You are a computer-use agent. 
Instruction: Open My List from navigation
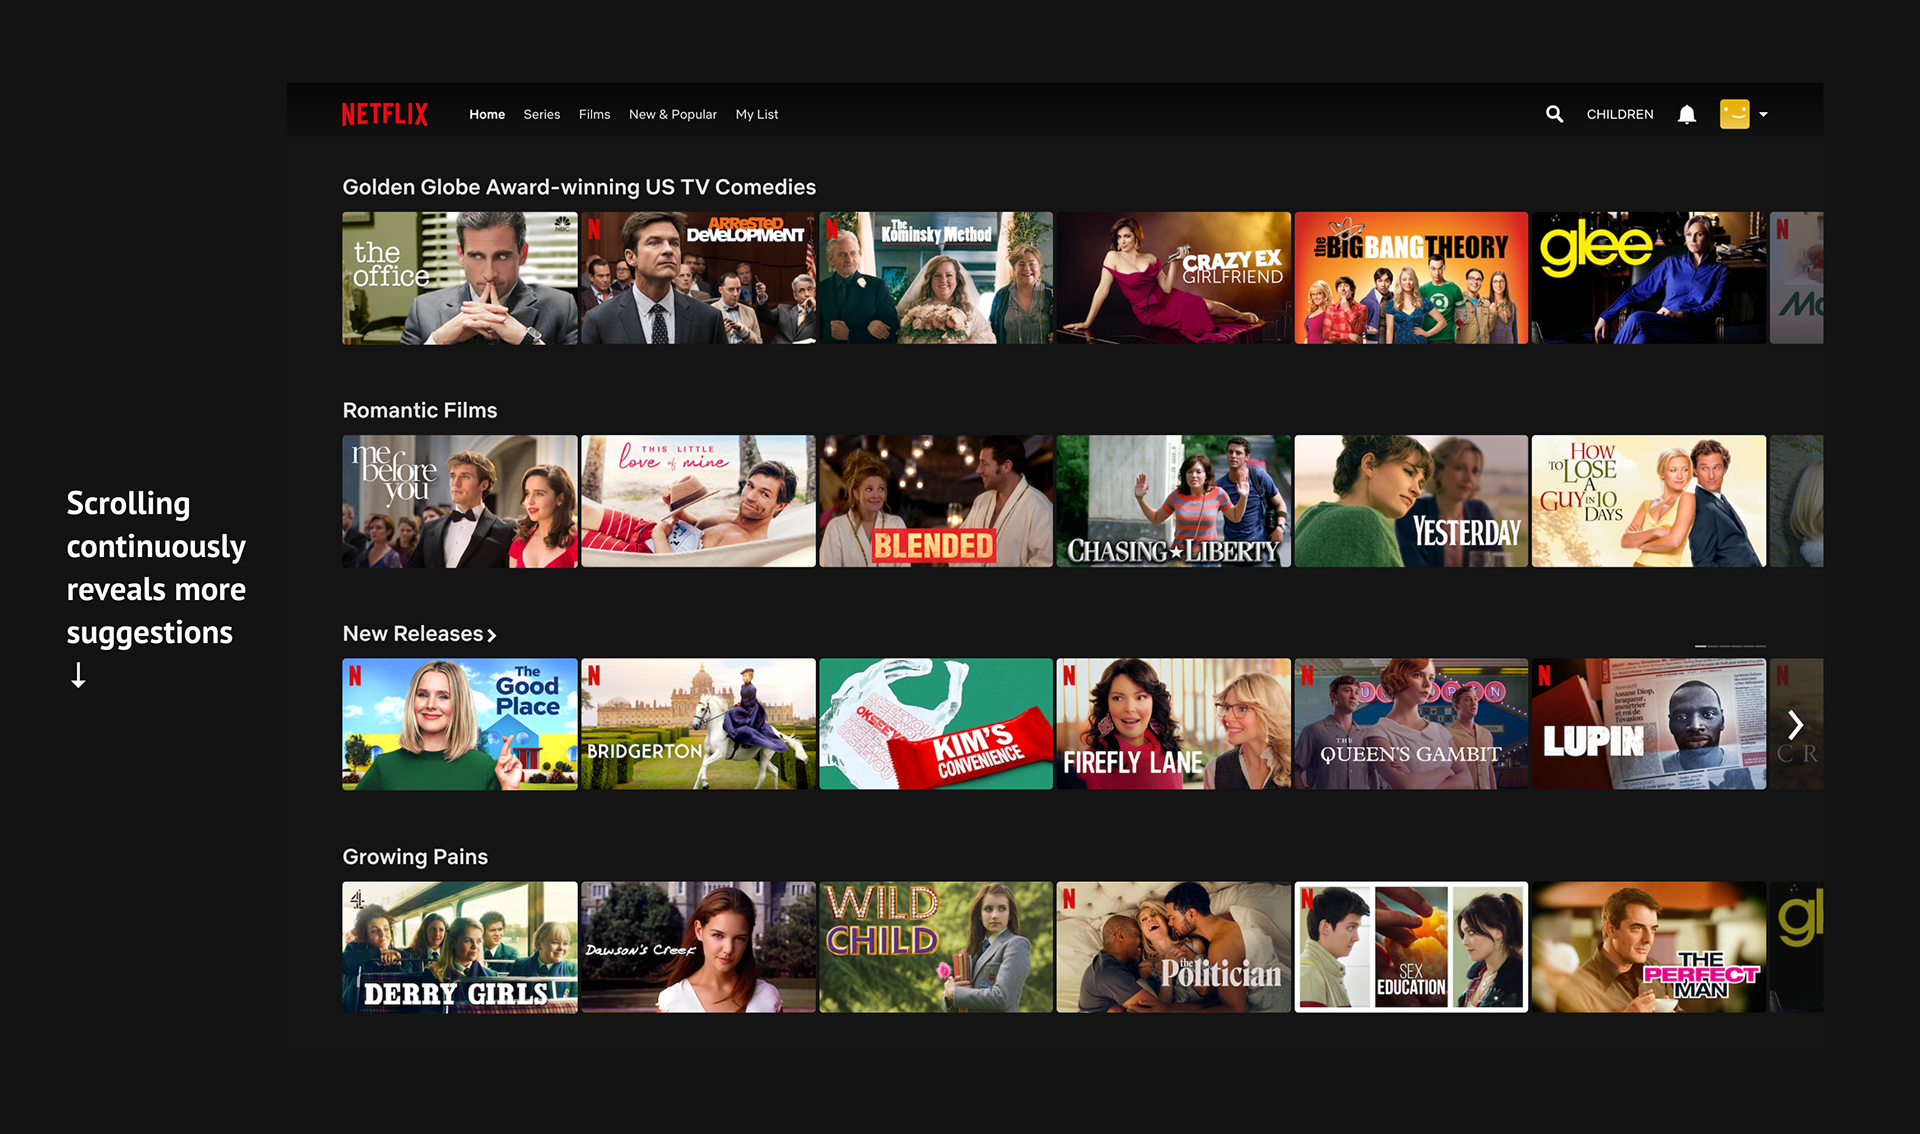(x=757, y=114)
